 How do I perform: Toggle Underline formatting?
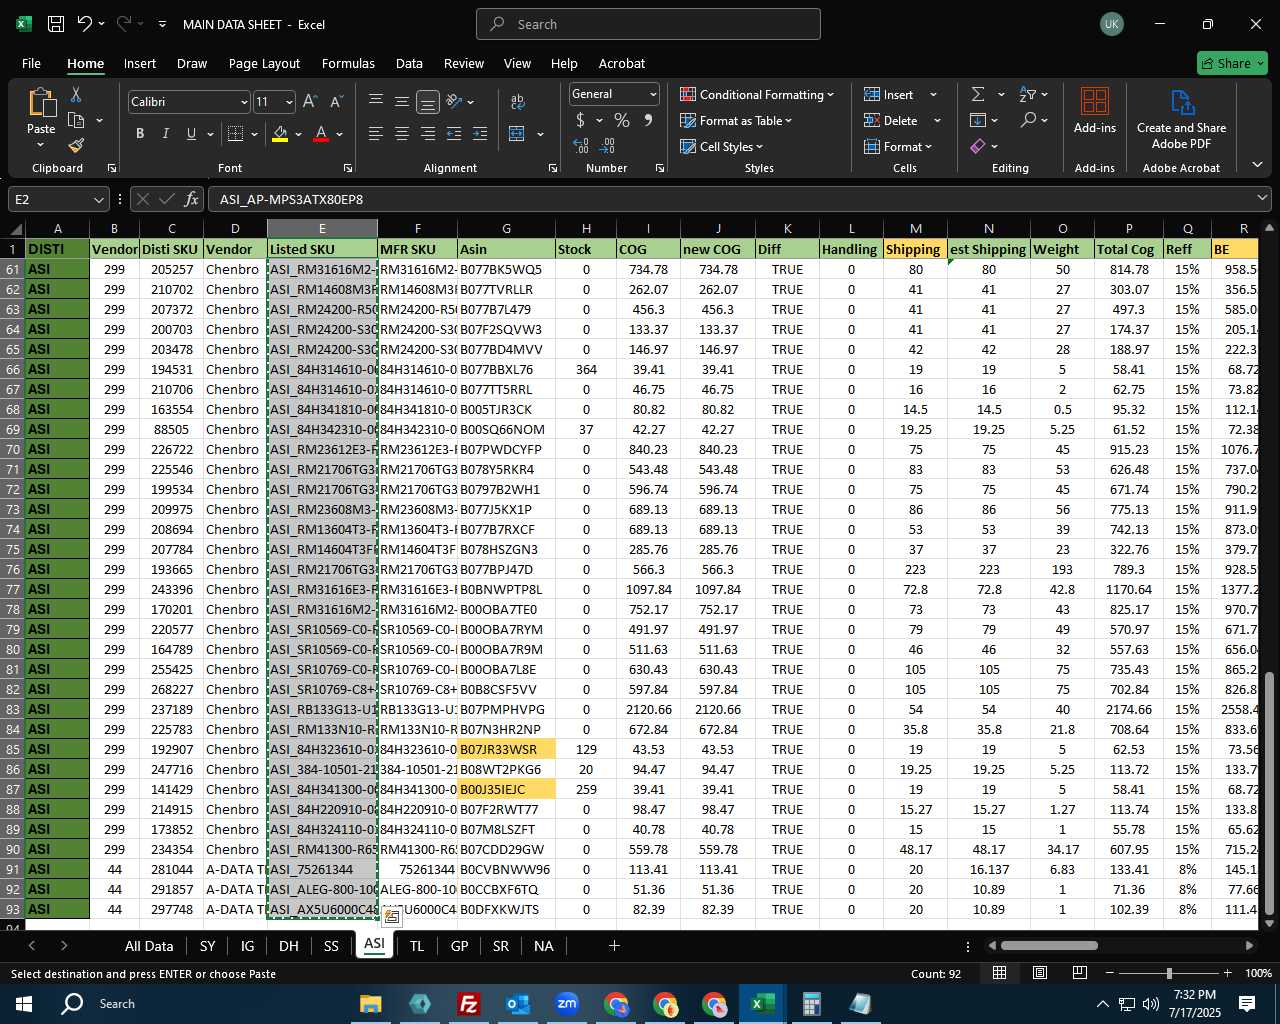[191, 134]
